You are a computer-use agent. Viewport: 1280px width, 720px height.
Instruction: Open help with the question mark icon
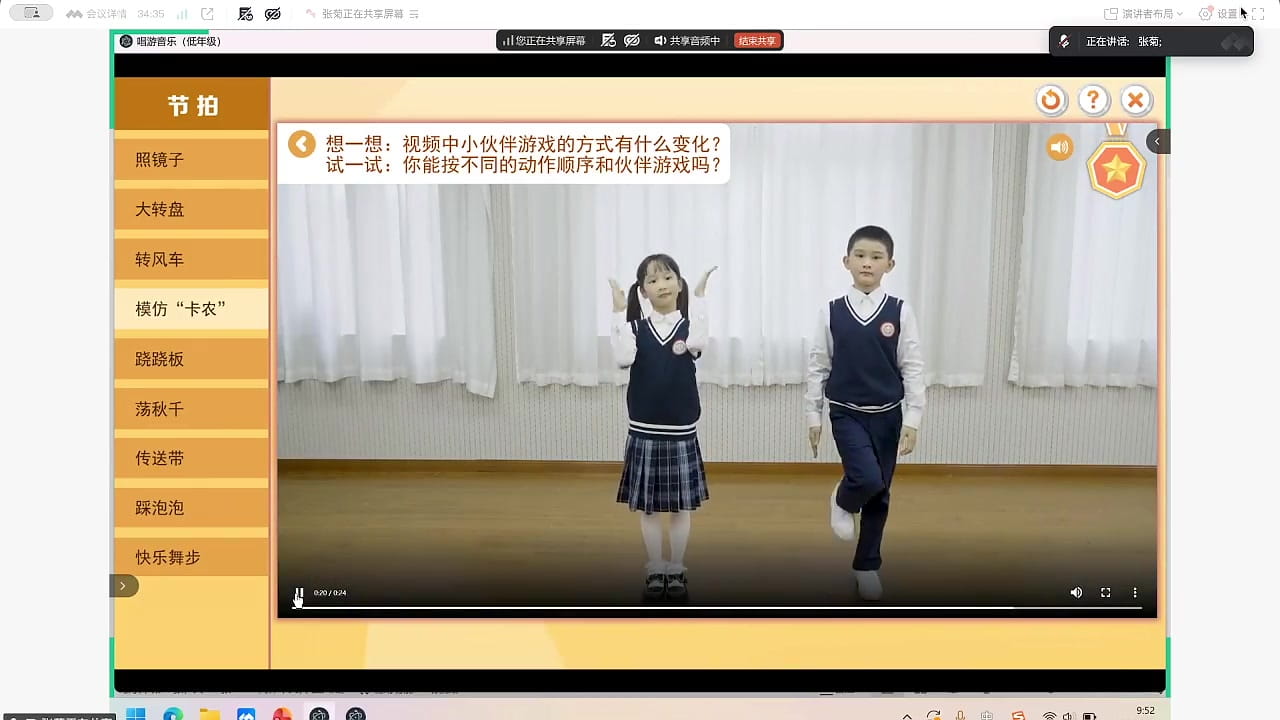point(1094,100)
